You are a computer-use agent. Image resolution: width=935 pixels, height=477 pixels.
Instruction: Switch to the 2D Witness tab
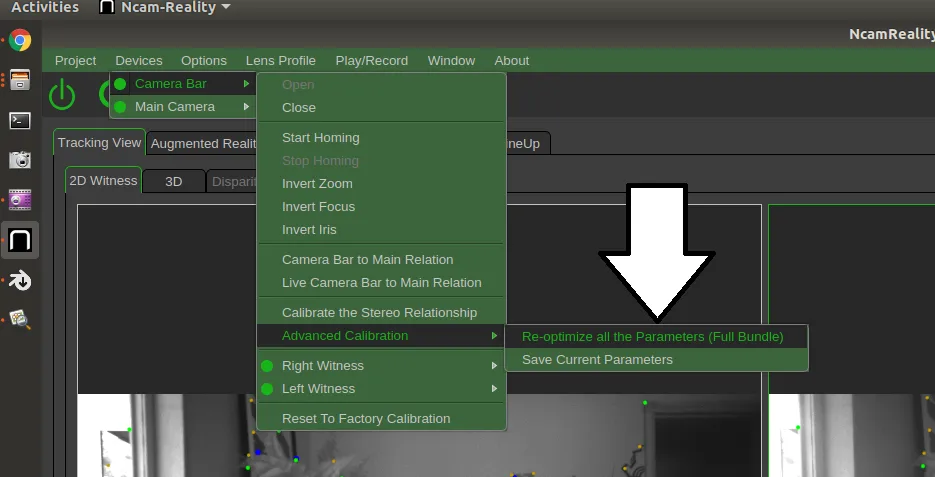tap(103, 181)
